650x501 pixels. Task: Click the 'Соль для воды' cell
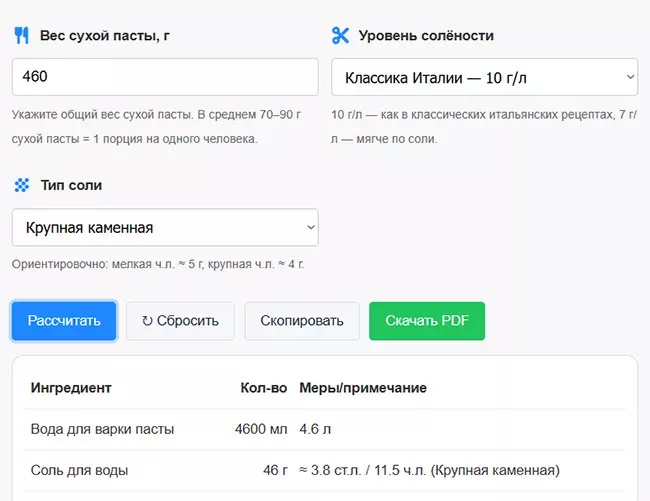[79, 470]
